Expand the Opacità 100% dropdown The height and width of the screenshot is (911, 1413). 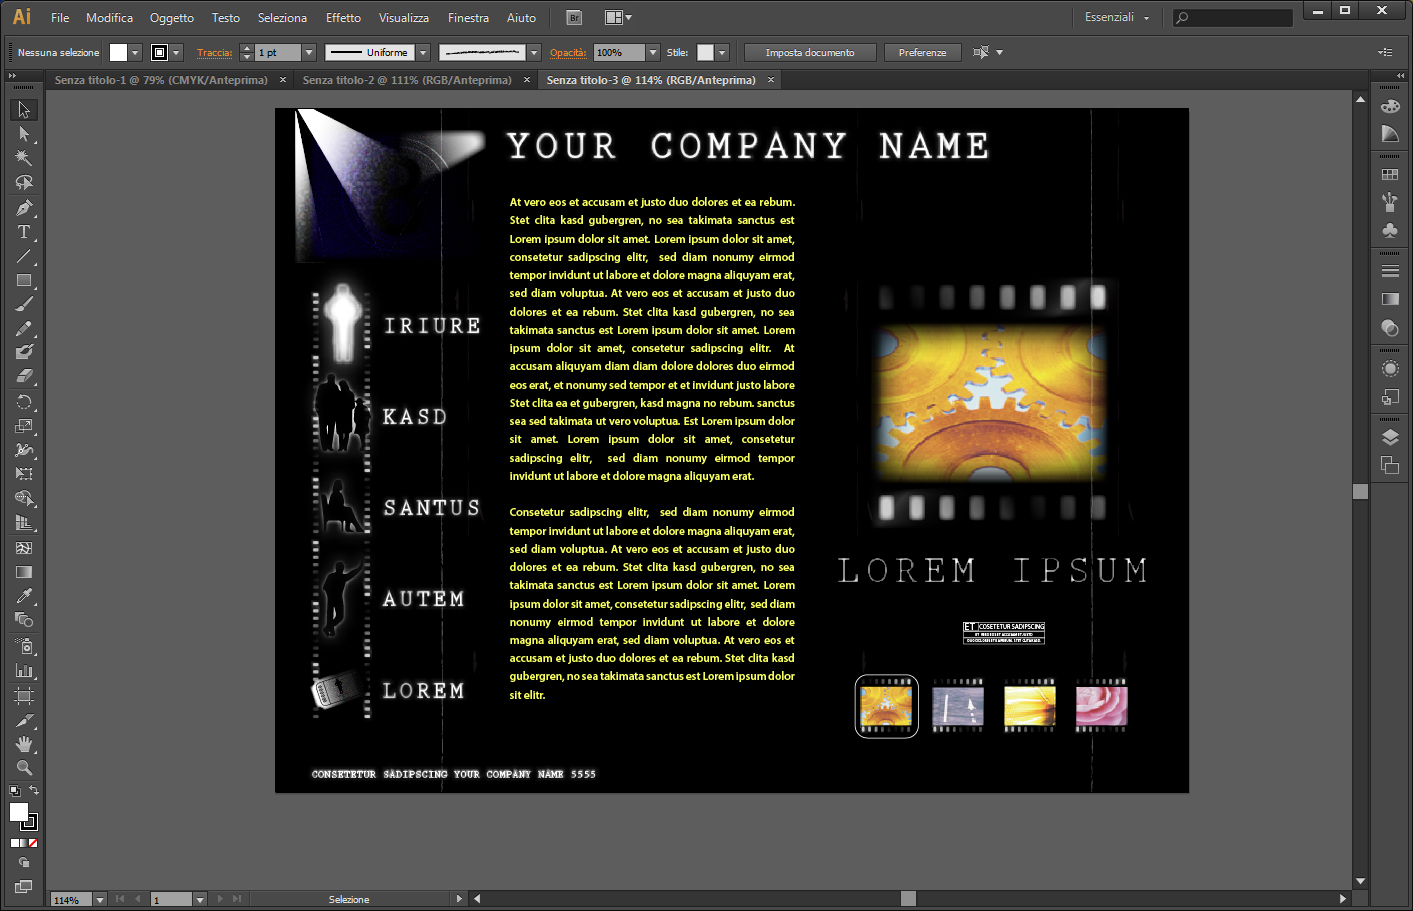pos(653,53)
